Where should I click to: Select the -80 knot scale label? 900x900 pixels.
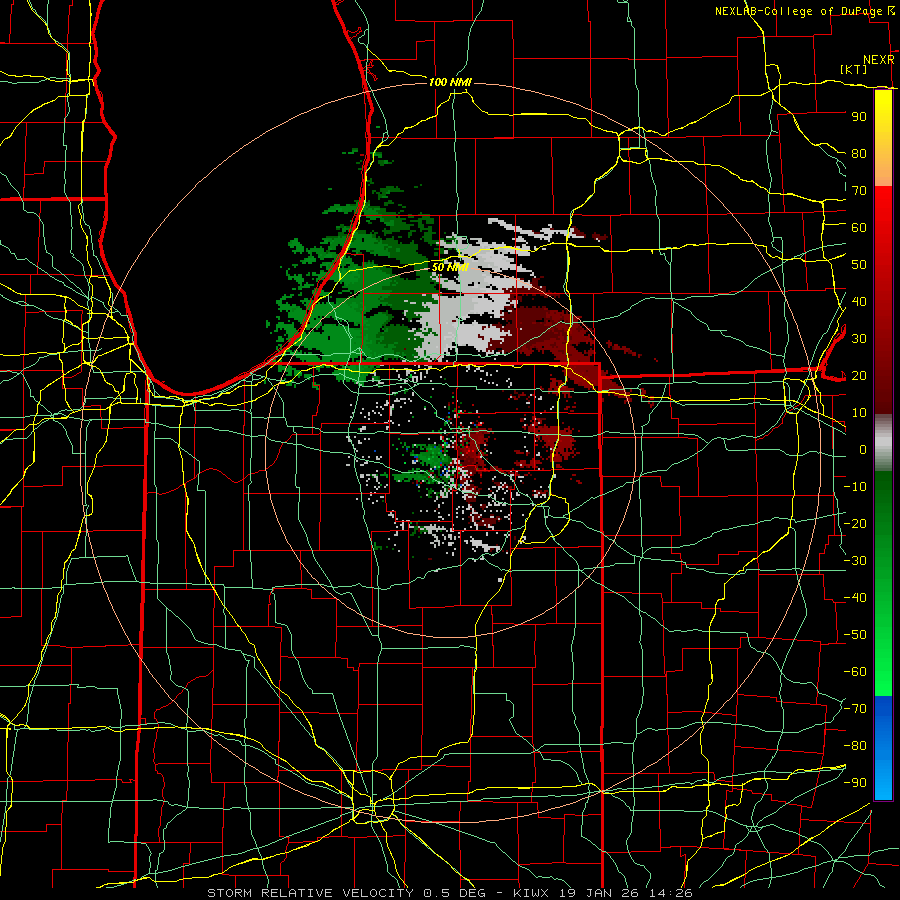[855, 746]
